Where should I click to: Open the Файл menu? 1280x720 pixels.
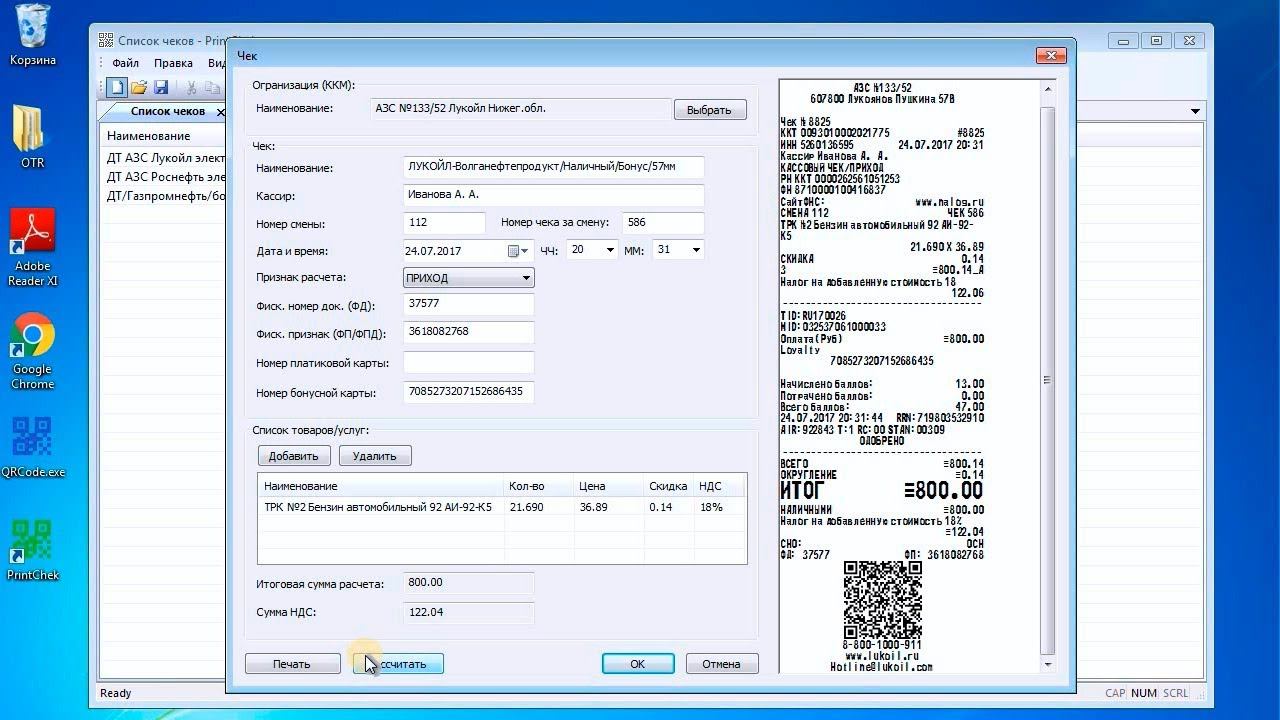125,63
